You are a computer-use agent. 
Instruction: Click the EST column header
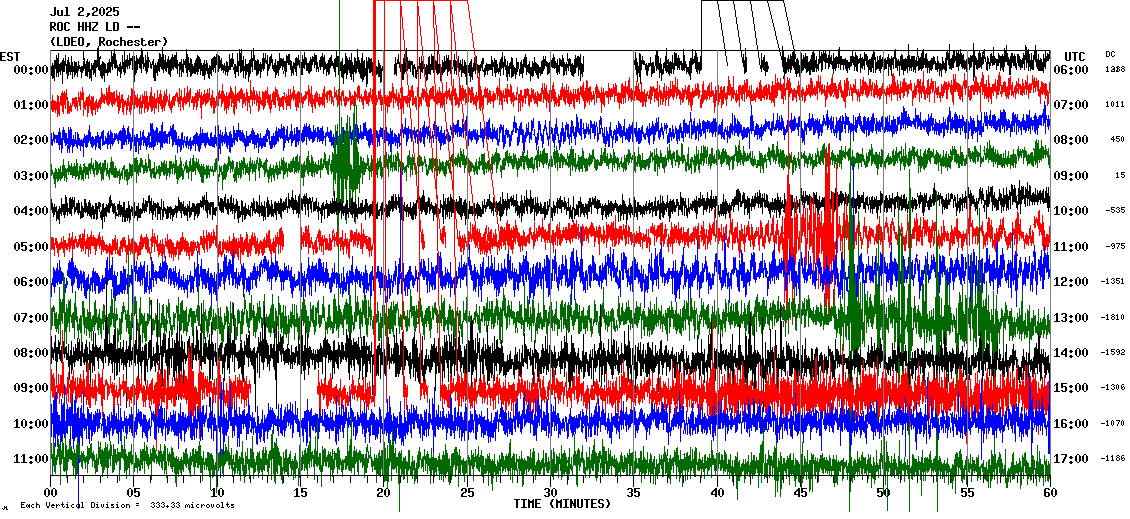(x=10, y=56)
